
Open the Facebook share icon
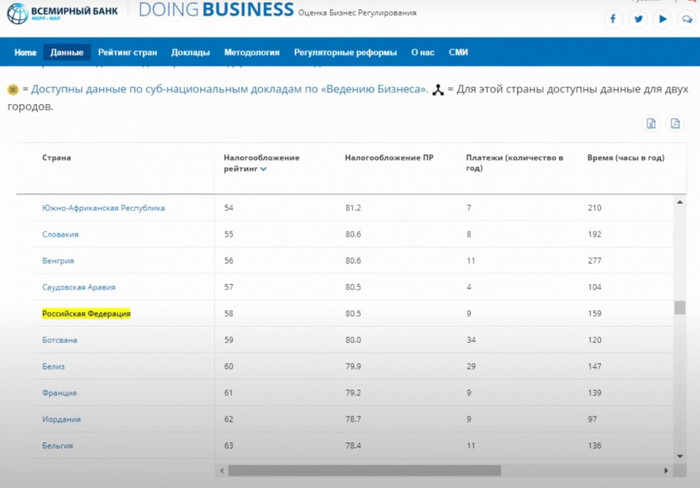click(x=613, y=19)
